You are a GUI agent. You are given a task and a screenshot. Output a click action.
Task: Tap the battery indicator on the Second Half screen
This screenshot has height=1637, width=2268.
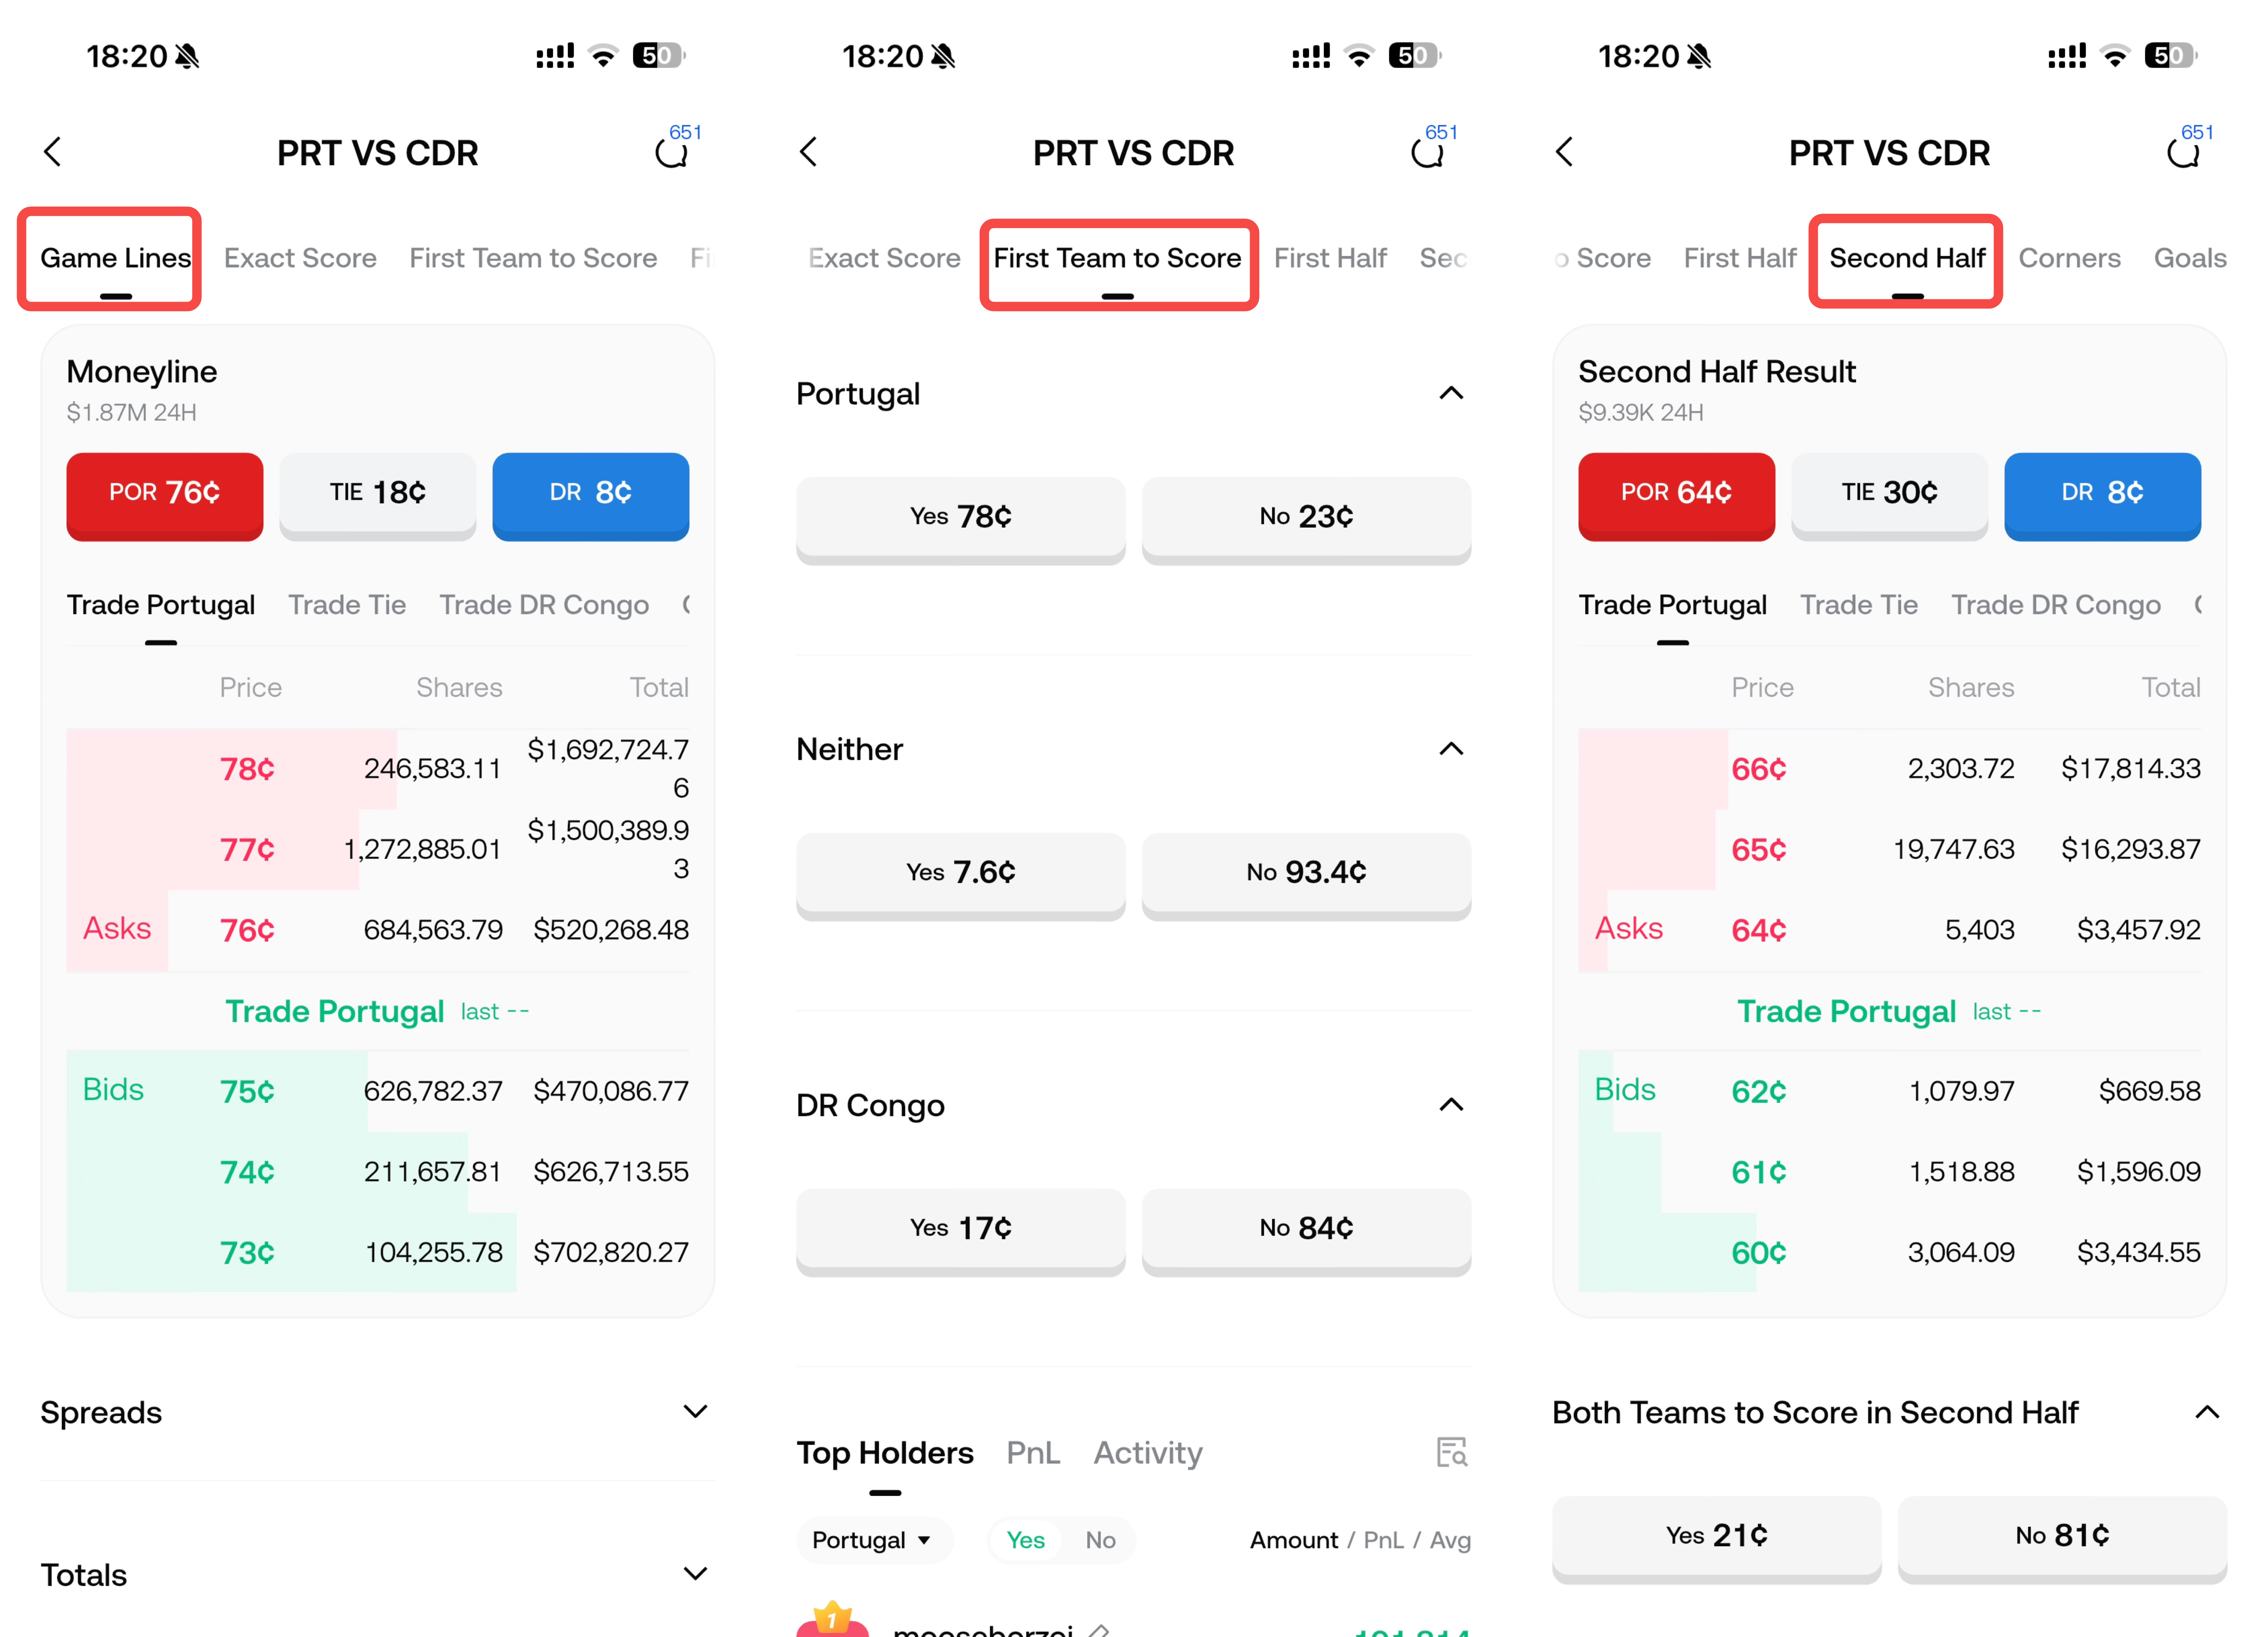2170,55
